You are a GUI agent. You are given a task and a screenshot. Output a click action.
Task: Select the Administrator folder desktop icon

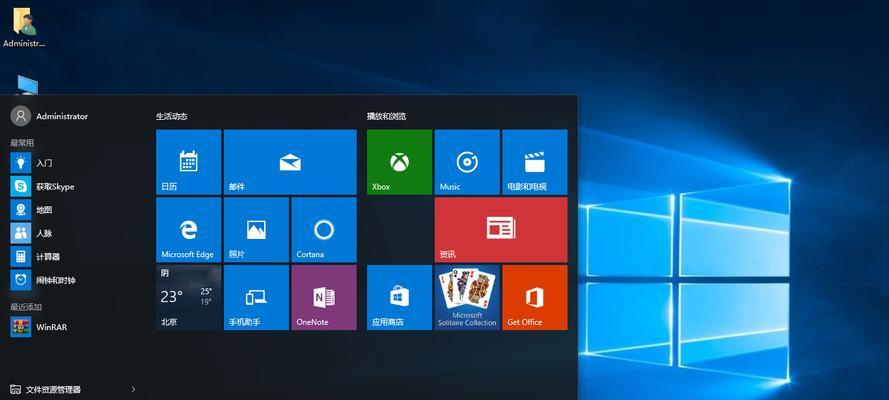[23, 27]
